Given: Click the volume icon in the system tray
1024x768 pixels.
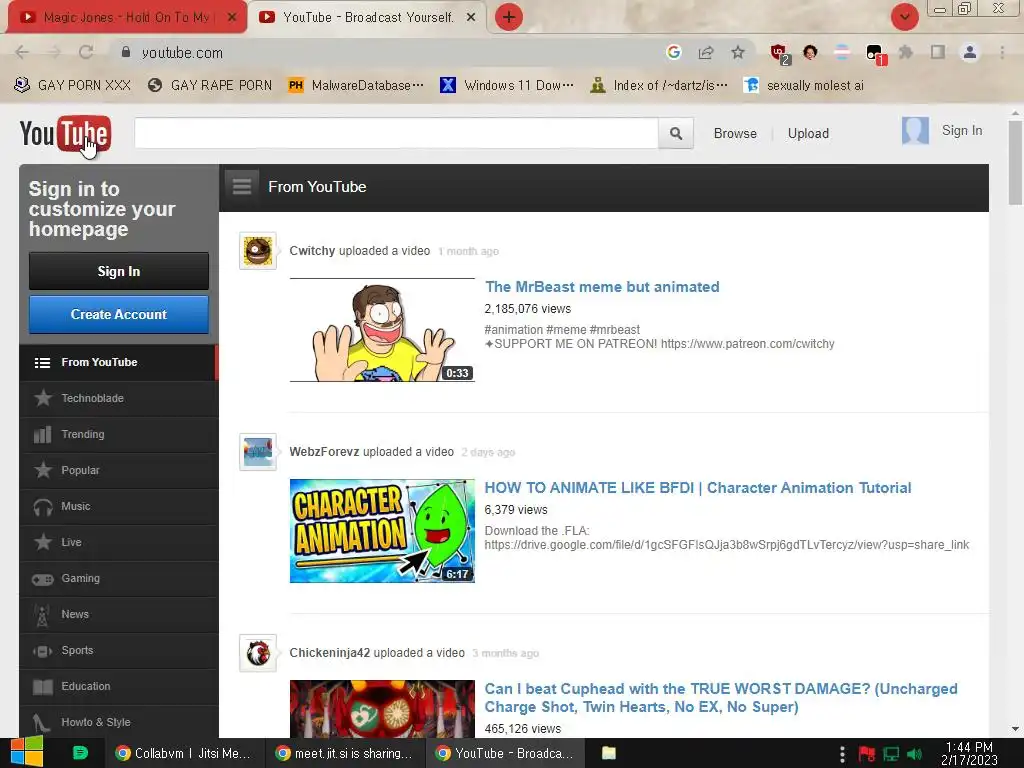Looking at the screenshot, I should pos(915,754).
